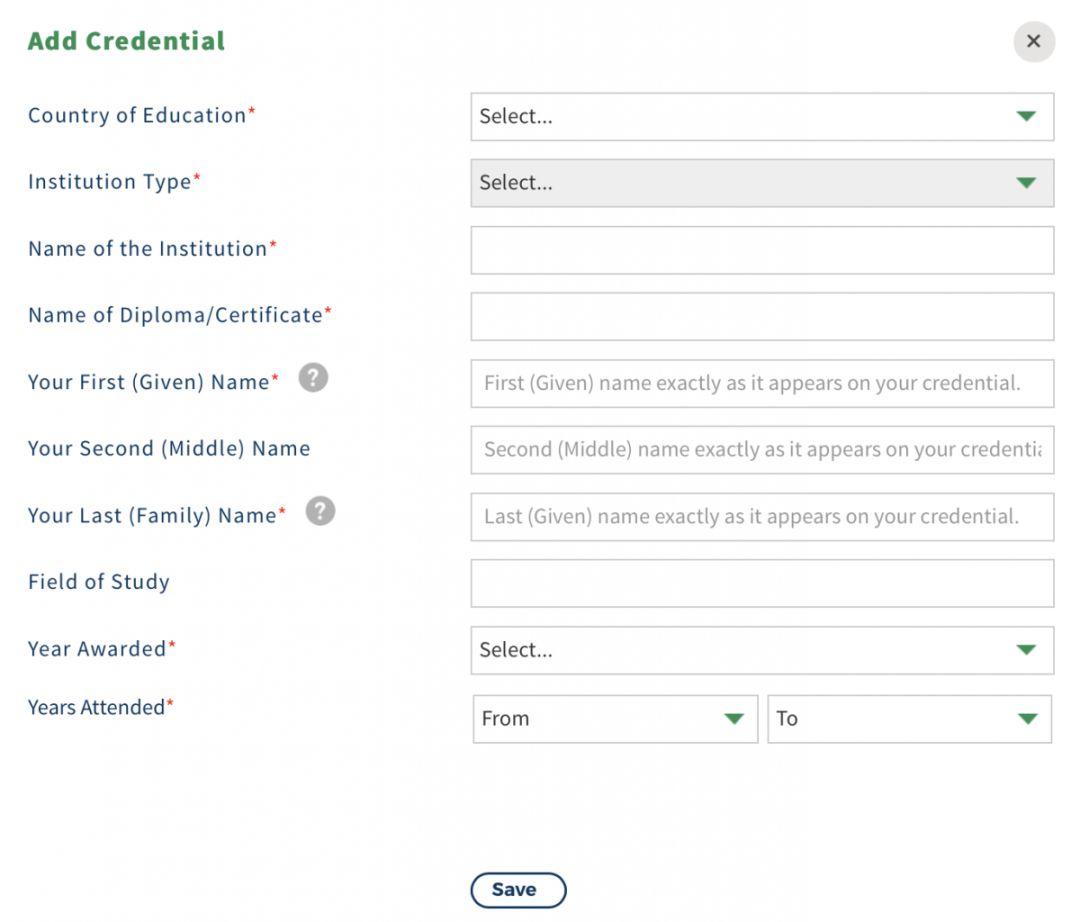The width and height of the screenshot is (1080, 922).
Task: Click the Year Awarded green arrow
Action: coord(1026,650)
